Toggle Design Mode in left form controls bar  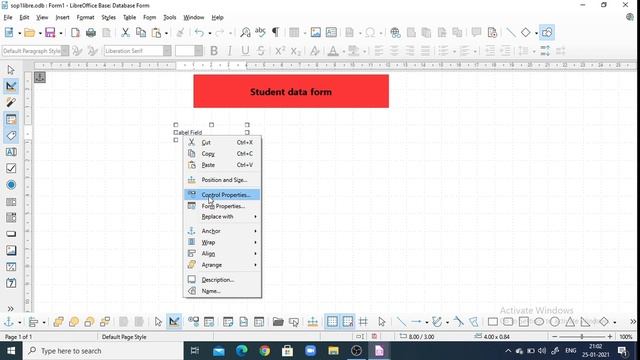pos(11,86)
